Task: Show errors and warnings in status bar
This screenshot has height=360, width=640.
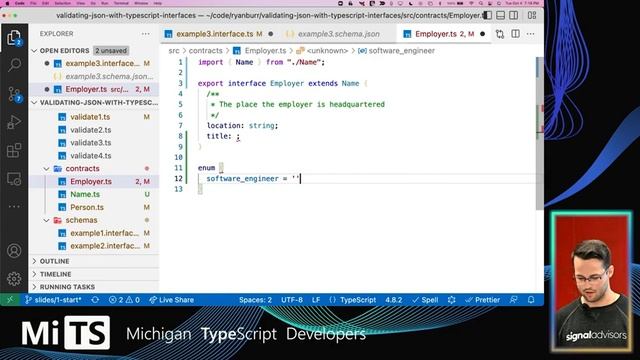Action: [x=124, y=300]
